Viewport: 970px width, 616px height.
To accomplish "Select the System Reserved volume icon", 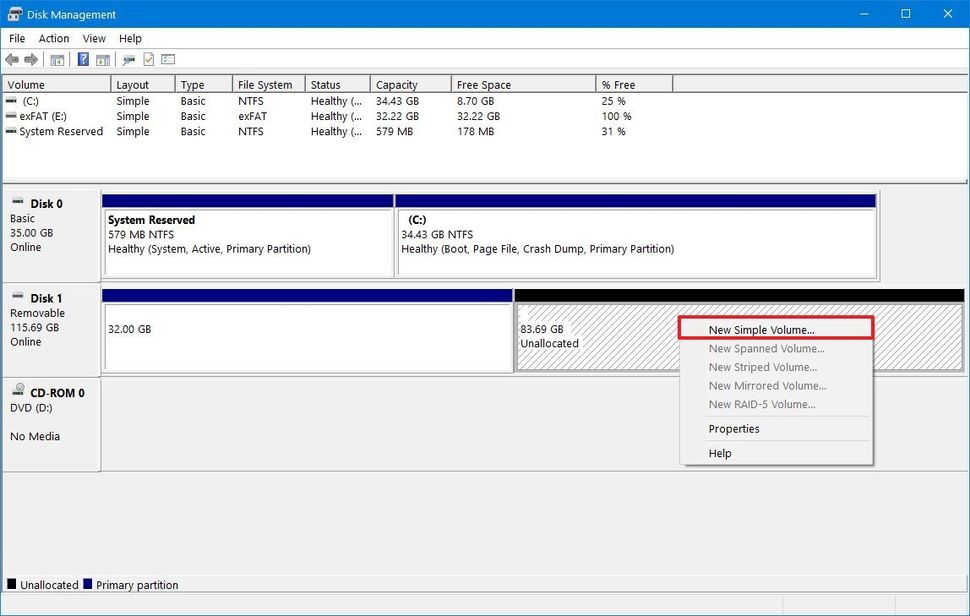I will click(x=10, y=131).
